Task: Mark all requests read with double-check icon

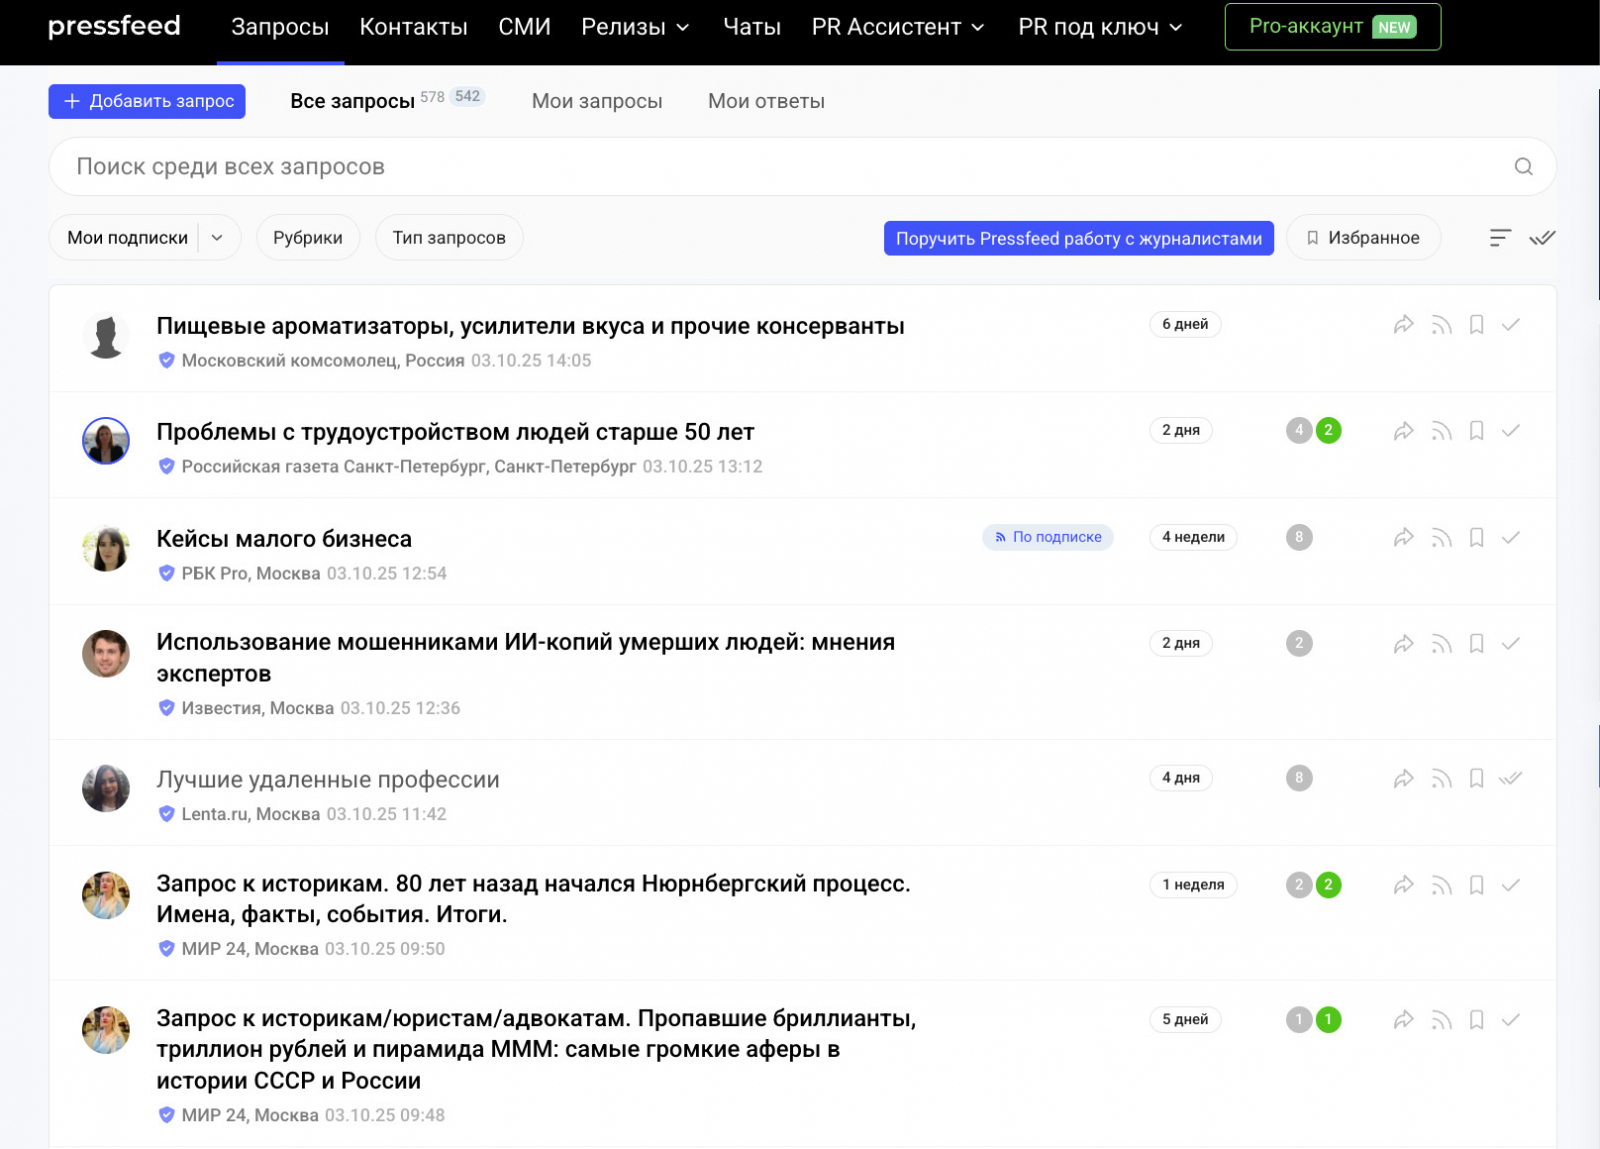Action: [1542, 238]
